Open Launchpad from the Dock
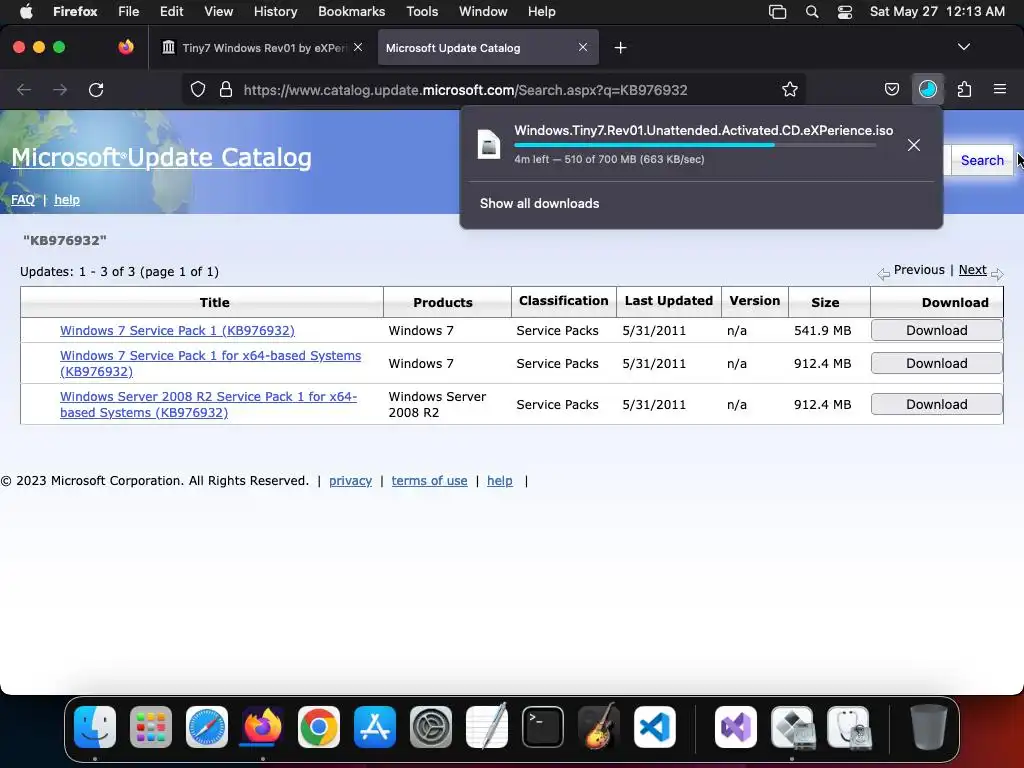 pos(151,727)
